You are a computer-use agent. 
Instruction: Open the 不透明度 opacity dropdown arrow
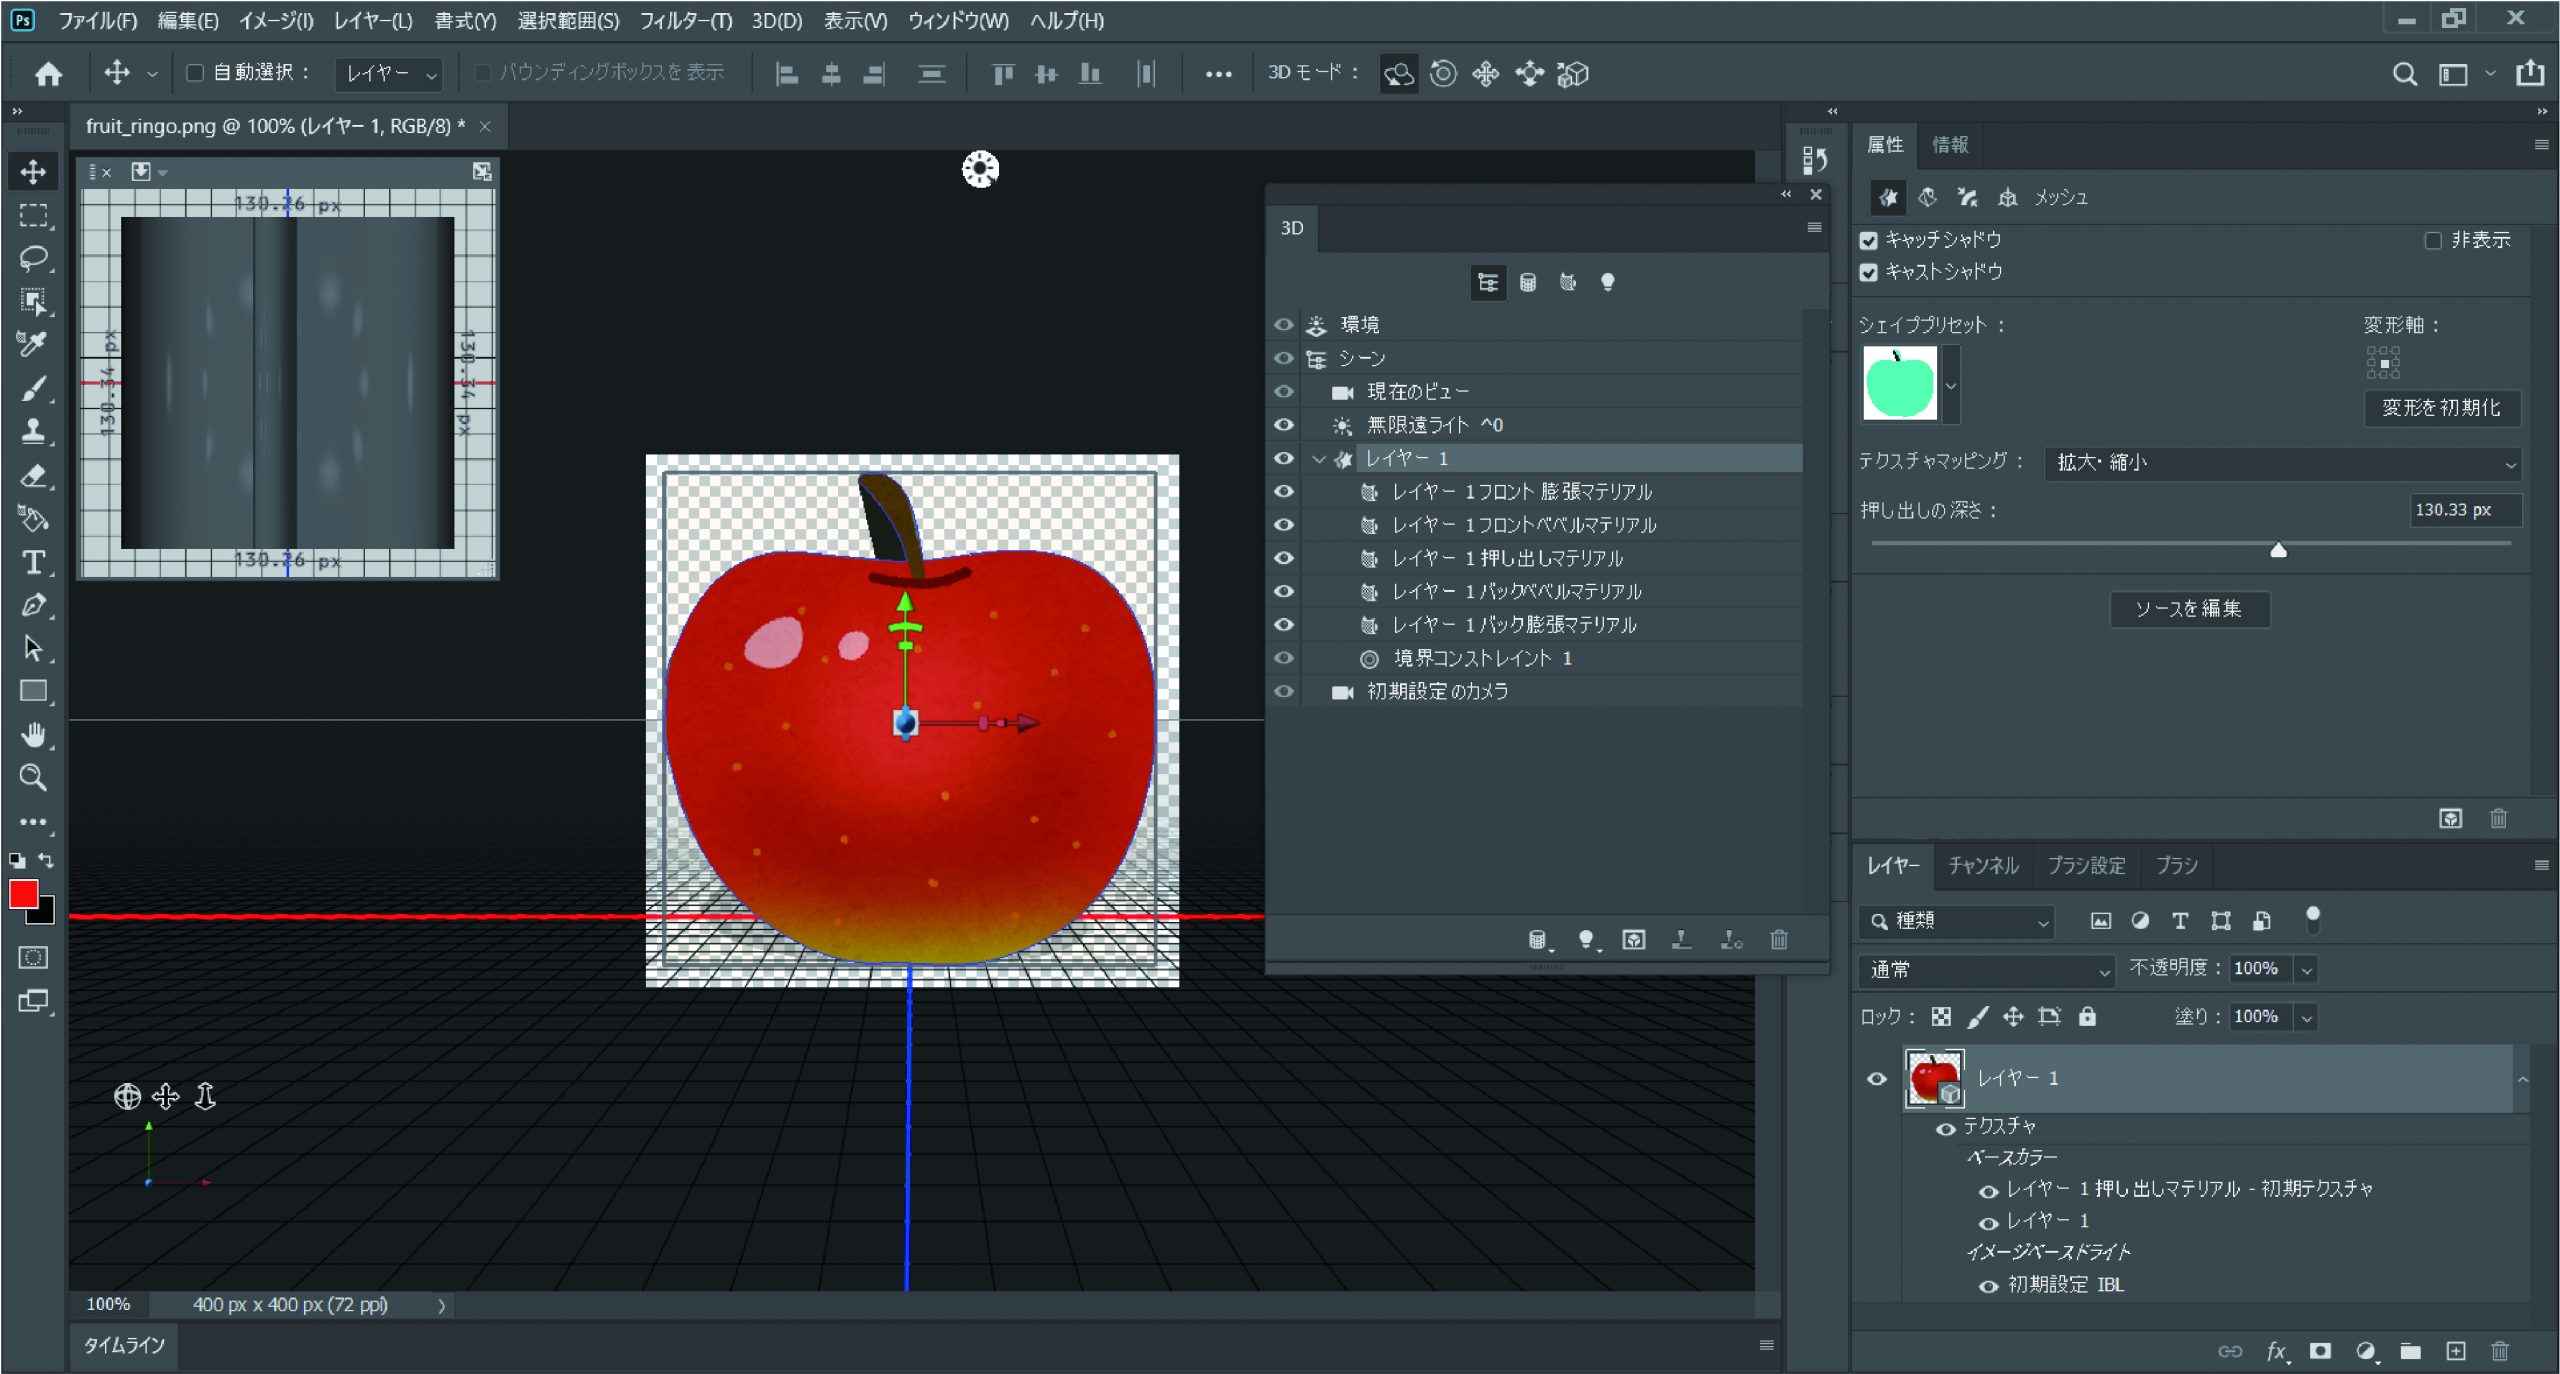click(2306, 969)
